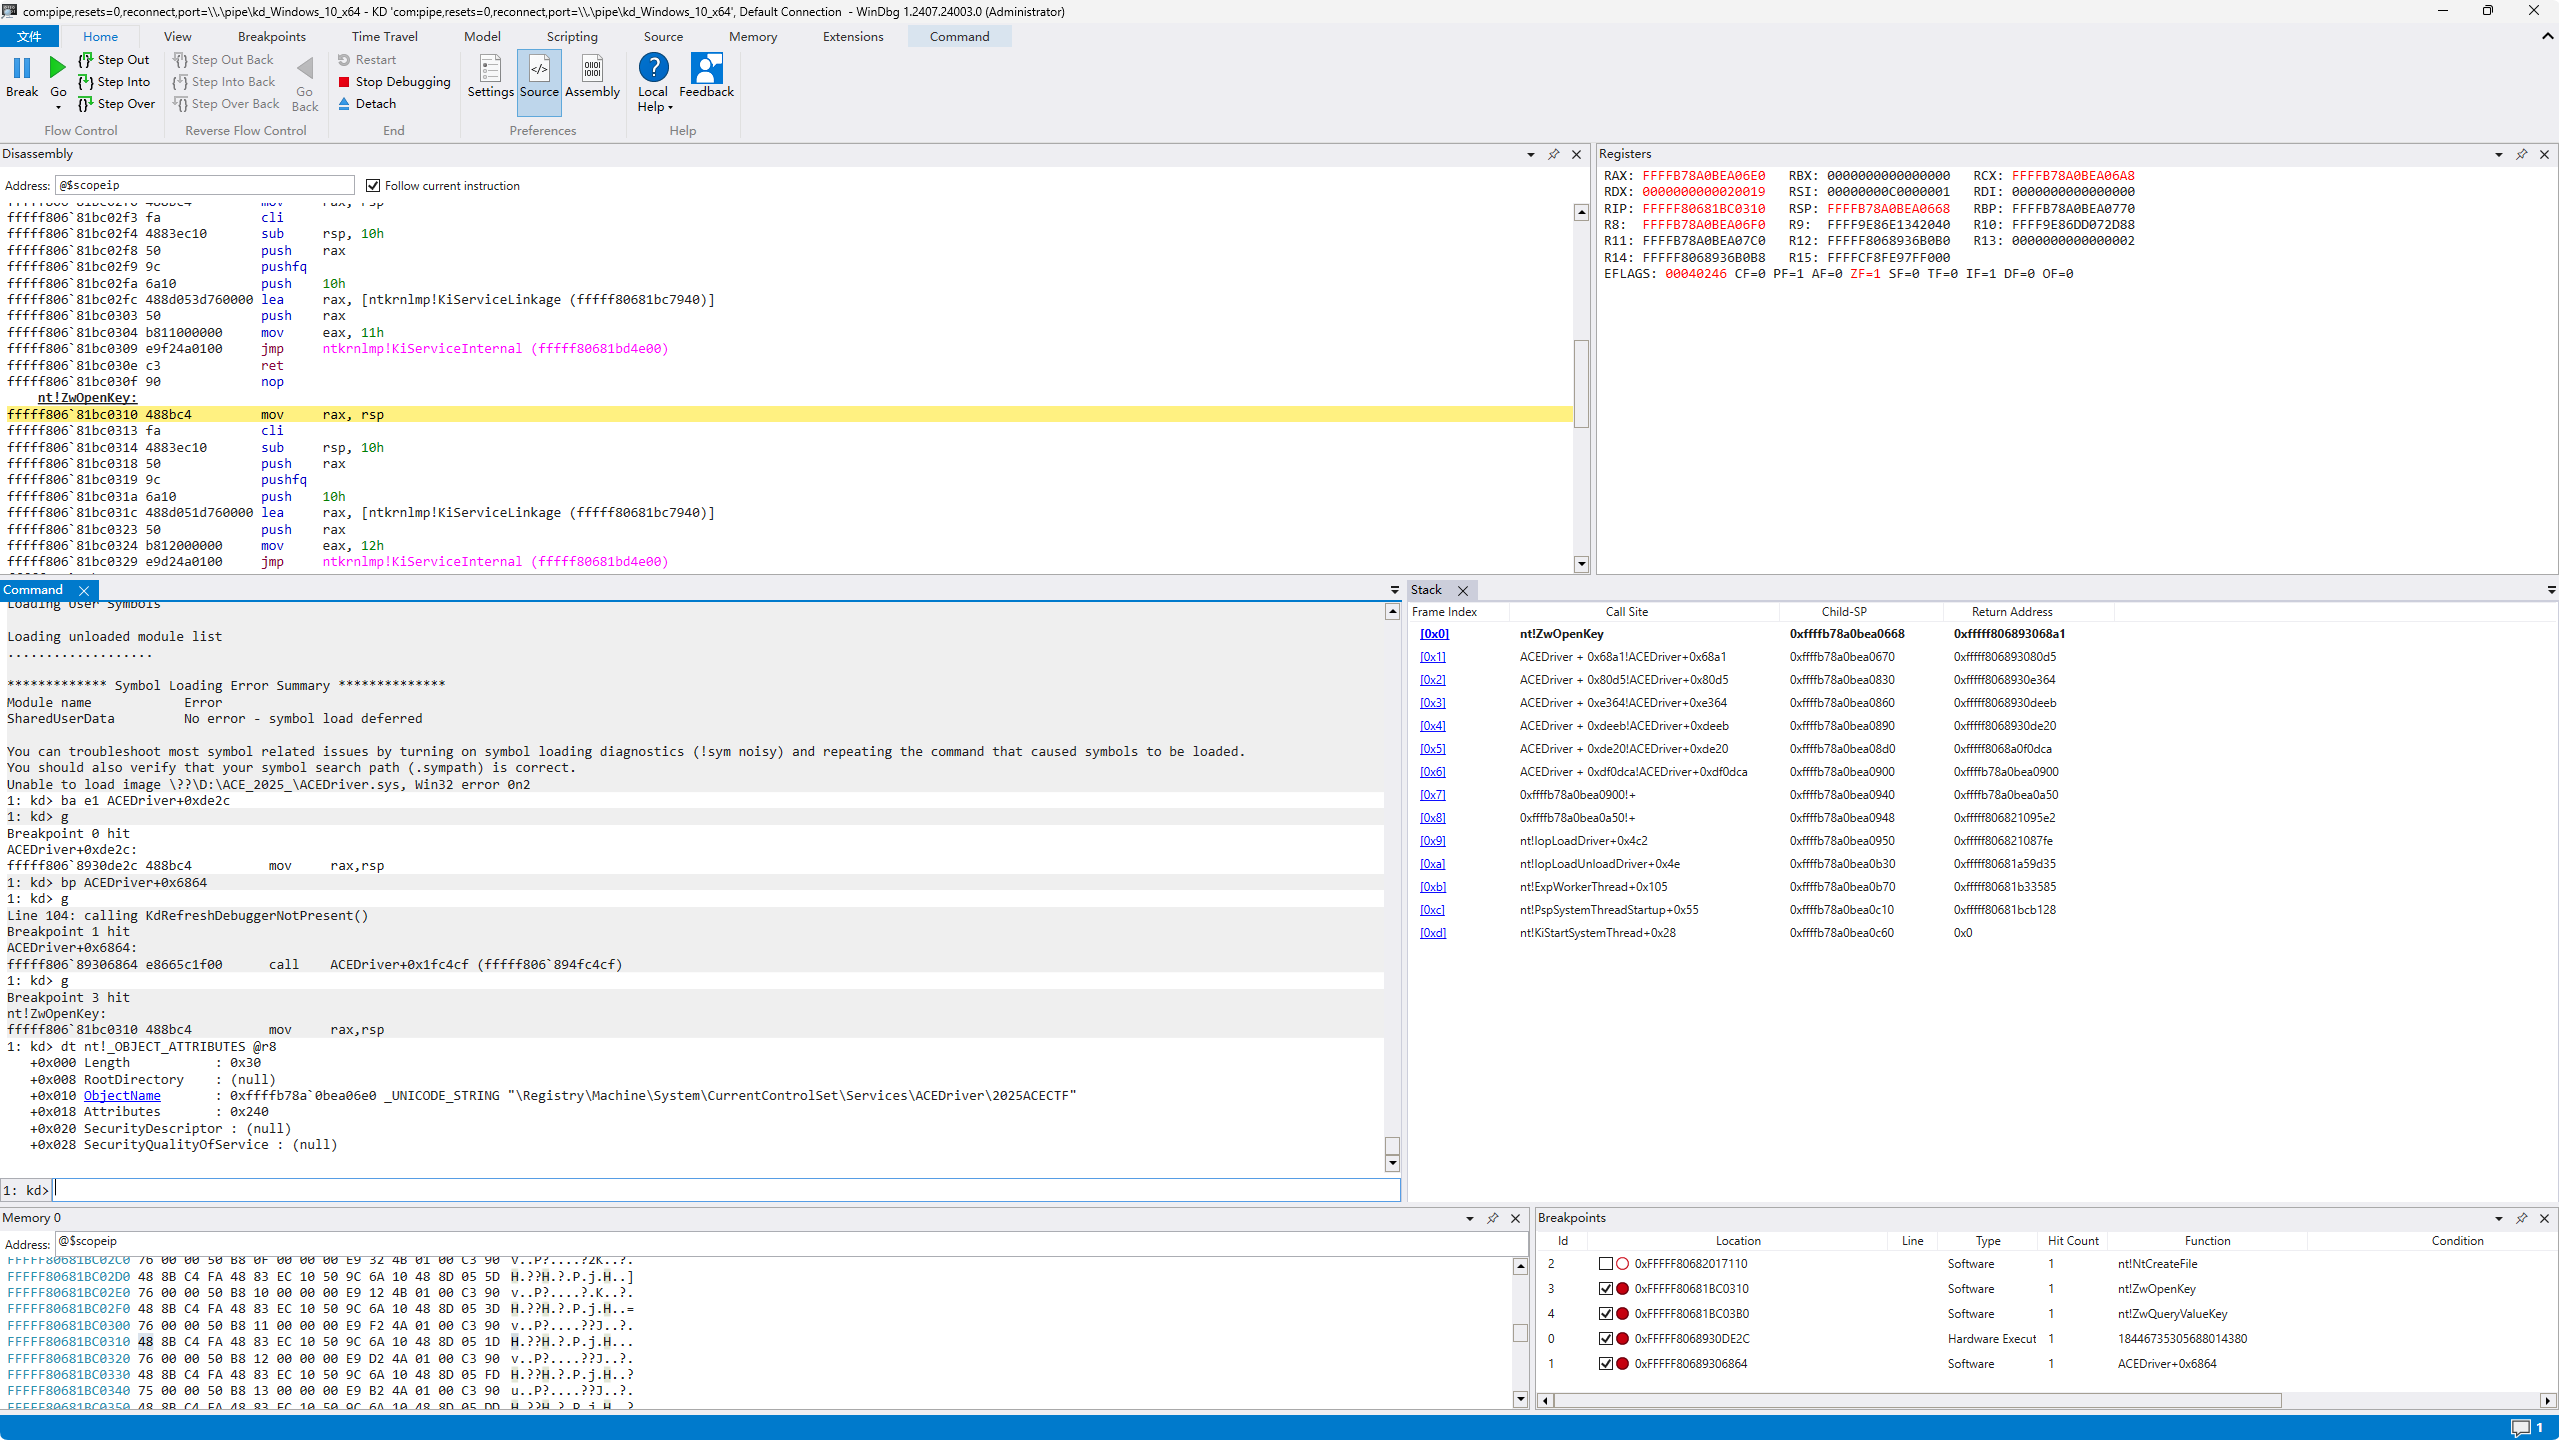Open the Stack window tab list dropdown

[2551, 591]
